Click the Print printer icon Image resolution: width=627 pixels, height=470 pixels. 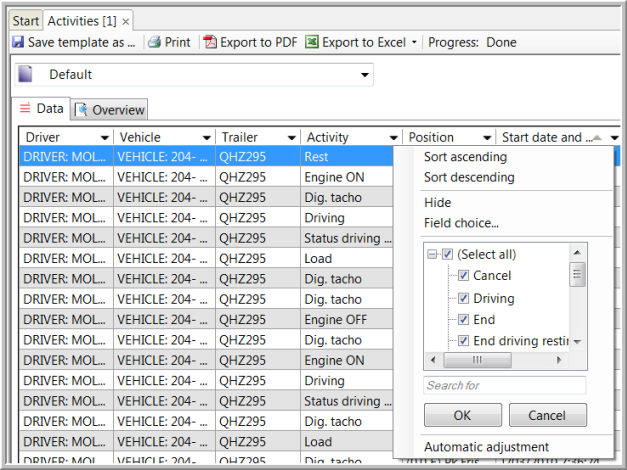pyautogui.click(x=153, y=43)
